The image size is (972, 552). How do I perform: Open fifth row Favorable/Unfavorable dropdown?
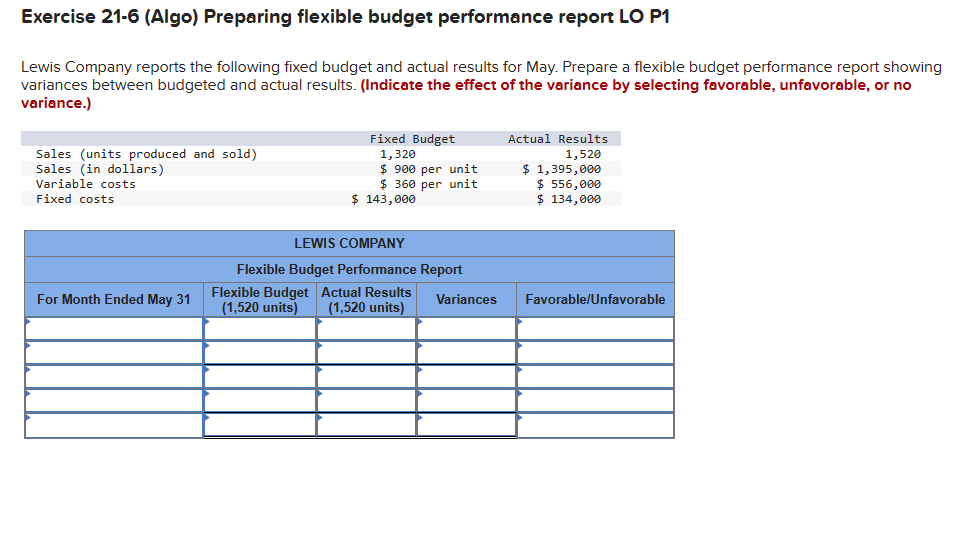tap(595, 425)
